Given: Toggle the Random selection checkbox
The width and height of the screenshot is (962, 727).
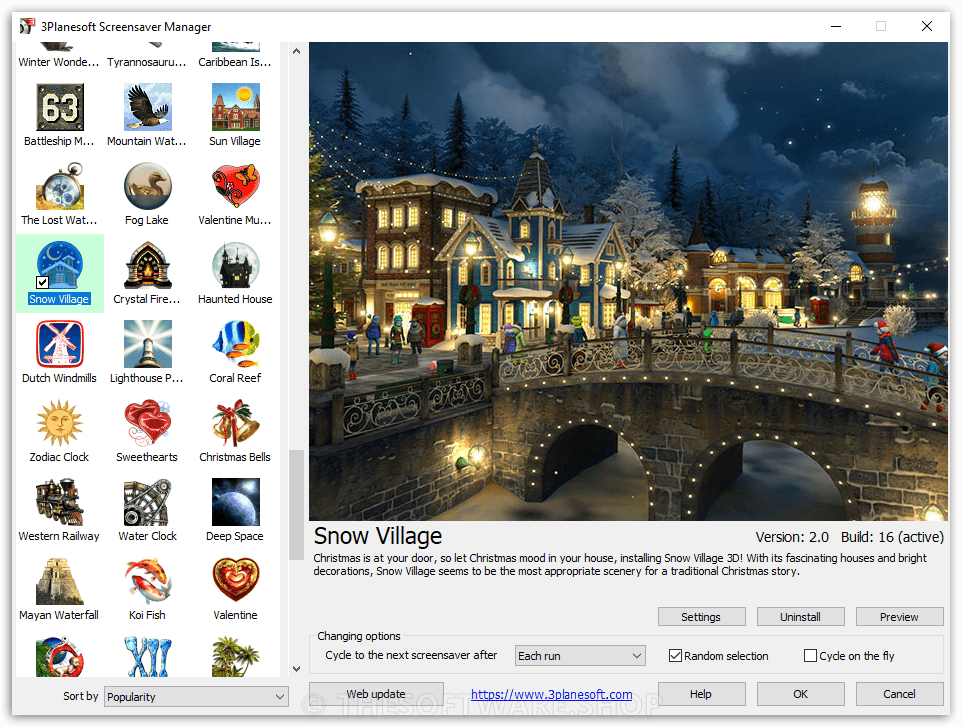Looking at the screenshot, I should (675, 656).
